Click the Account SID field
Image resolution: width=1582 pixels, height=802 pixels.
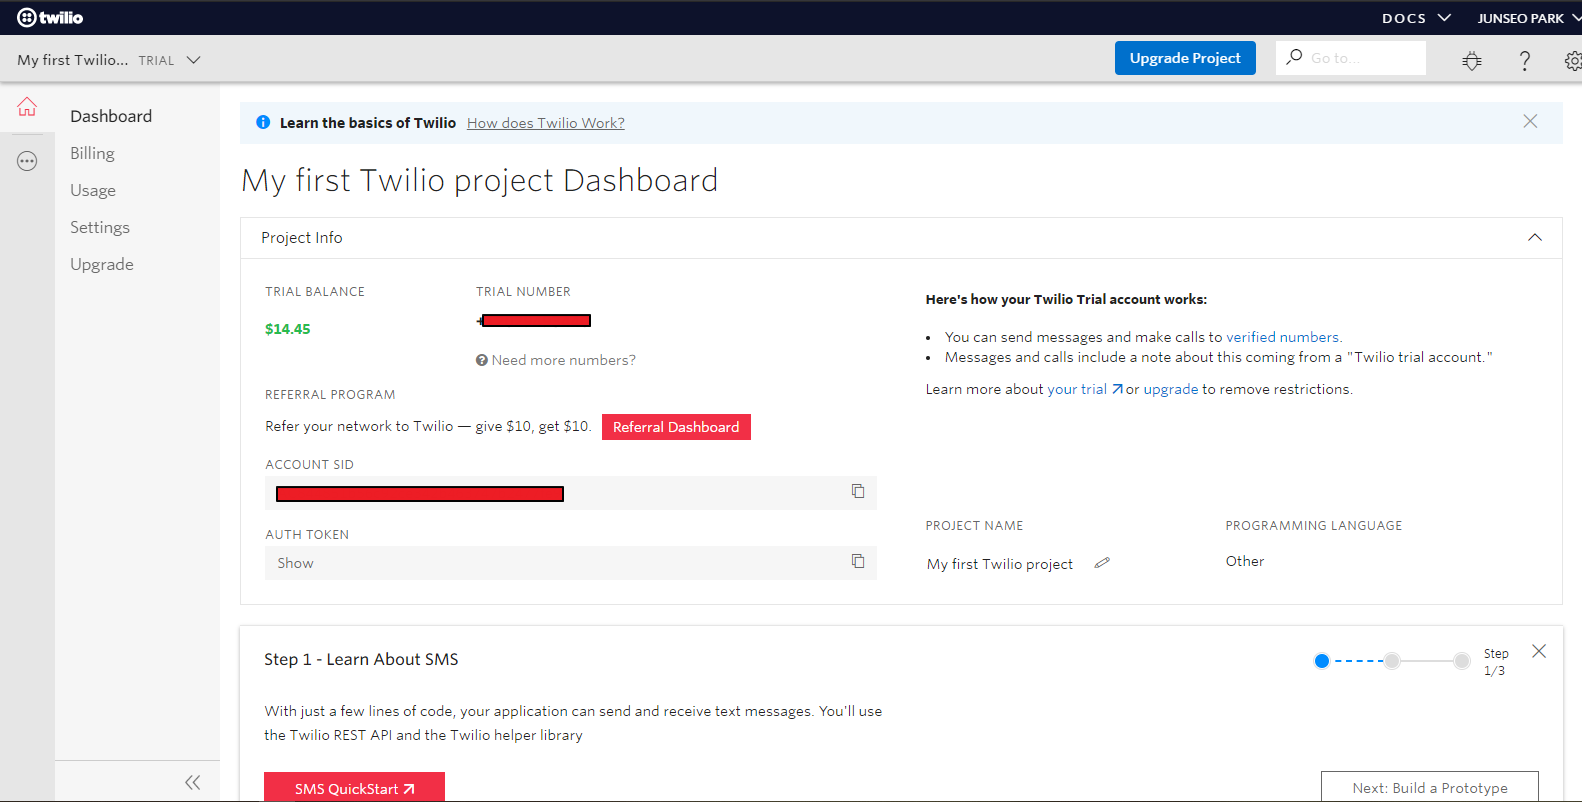tap(571, 493)
